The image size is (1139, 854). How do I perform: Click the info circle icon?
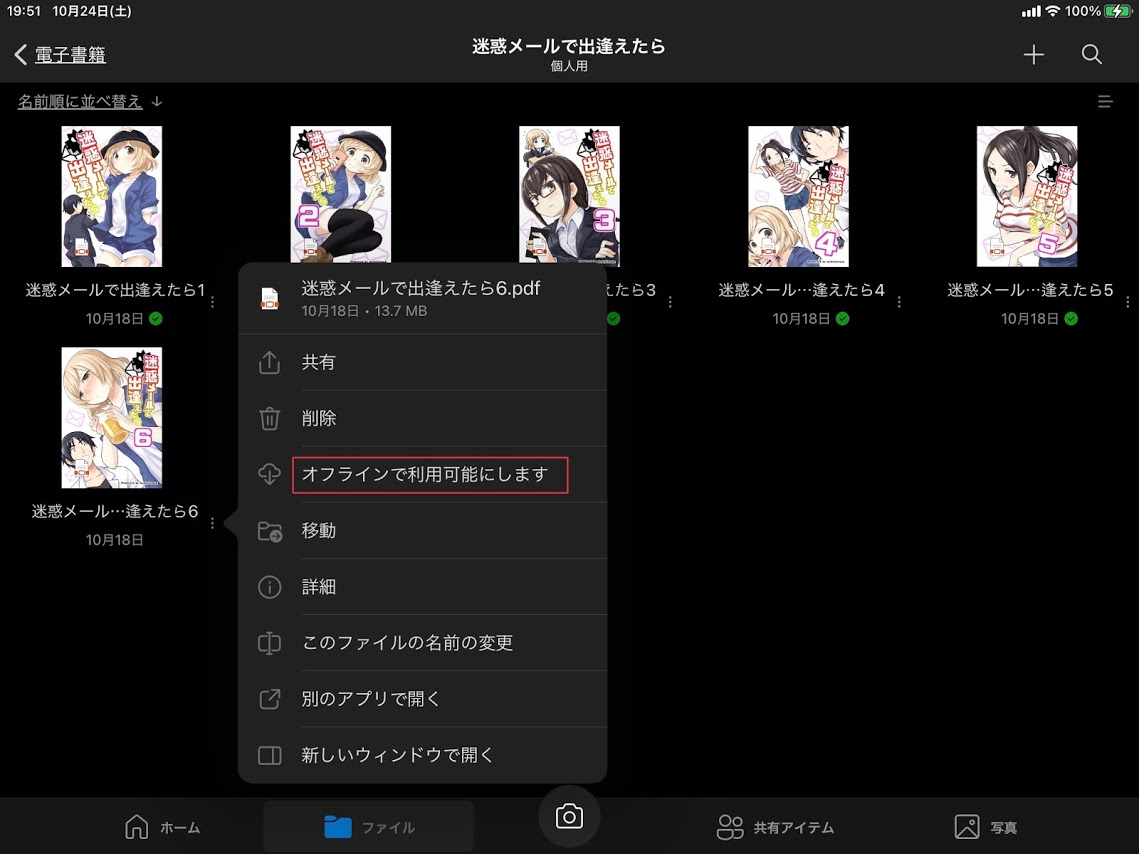tap(269, 587)
